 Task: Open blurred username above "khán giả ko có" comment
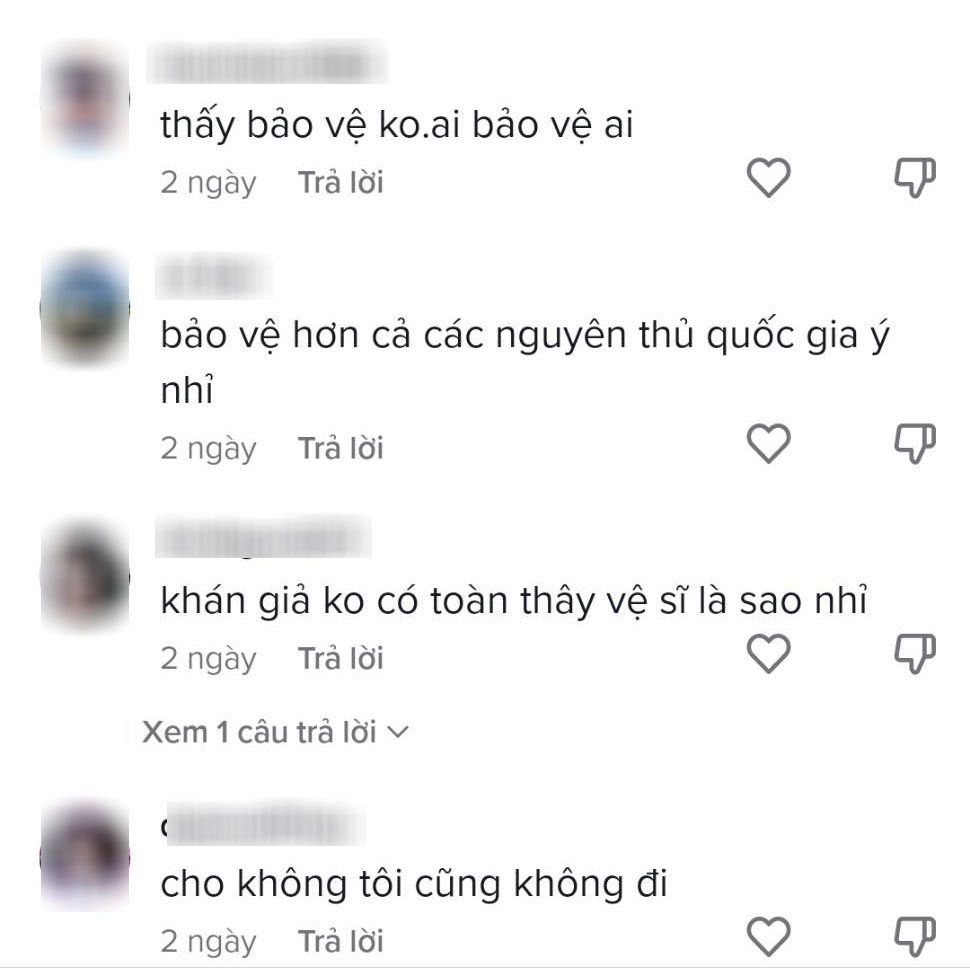tap(263, 536)
